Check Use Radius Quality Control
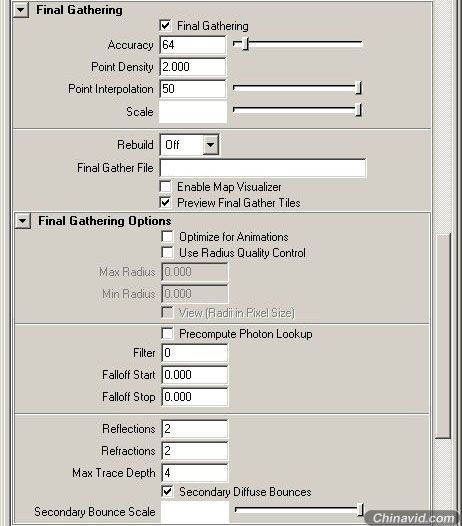Screen dimensions: 462x526 pos(167,253)
